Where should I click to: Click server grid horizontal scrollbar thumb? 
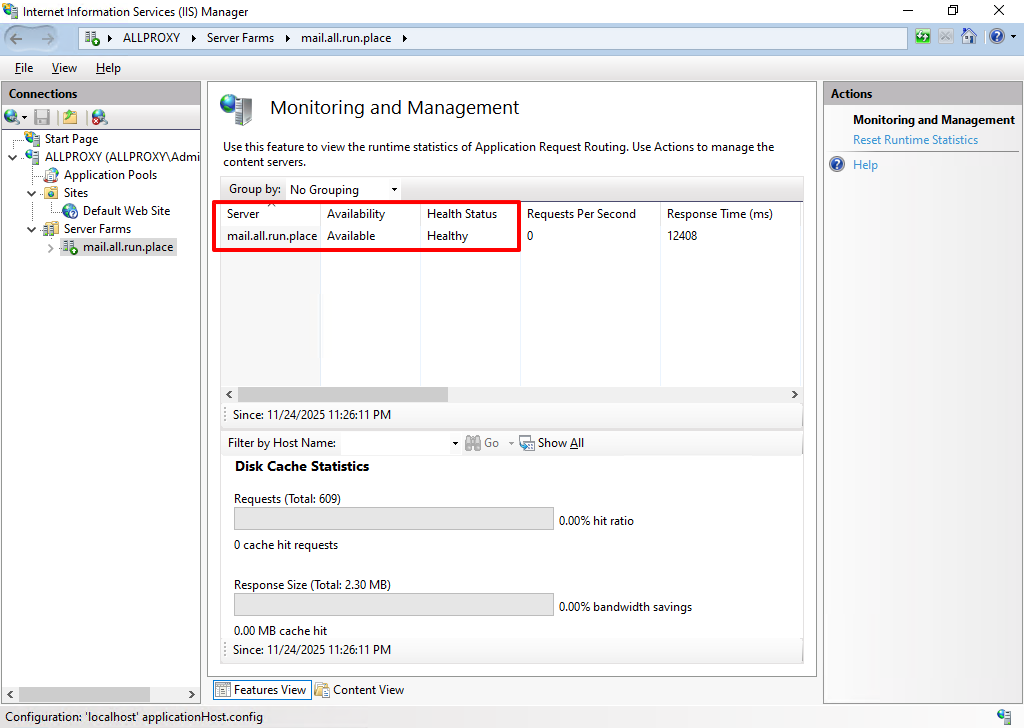[x=343, y=394]
